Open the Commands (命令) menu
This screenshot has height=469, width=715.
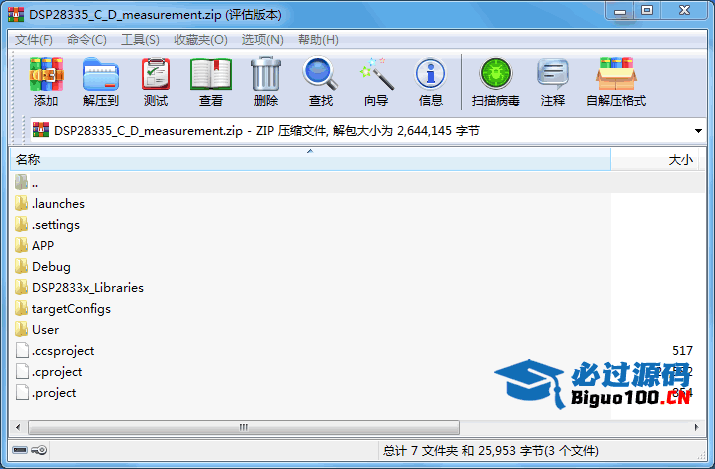pyautogui.click(x=87, y=40)
